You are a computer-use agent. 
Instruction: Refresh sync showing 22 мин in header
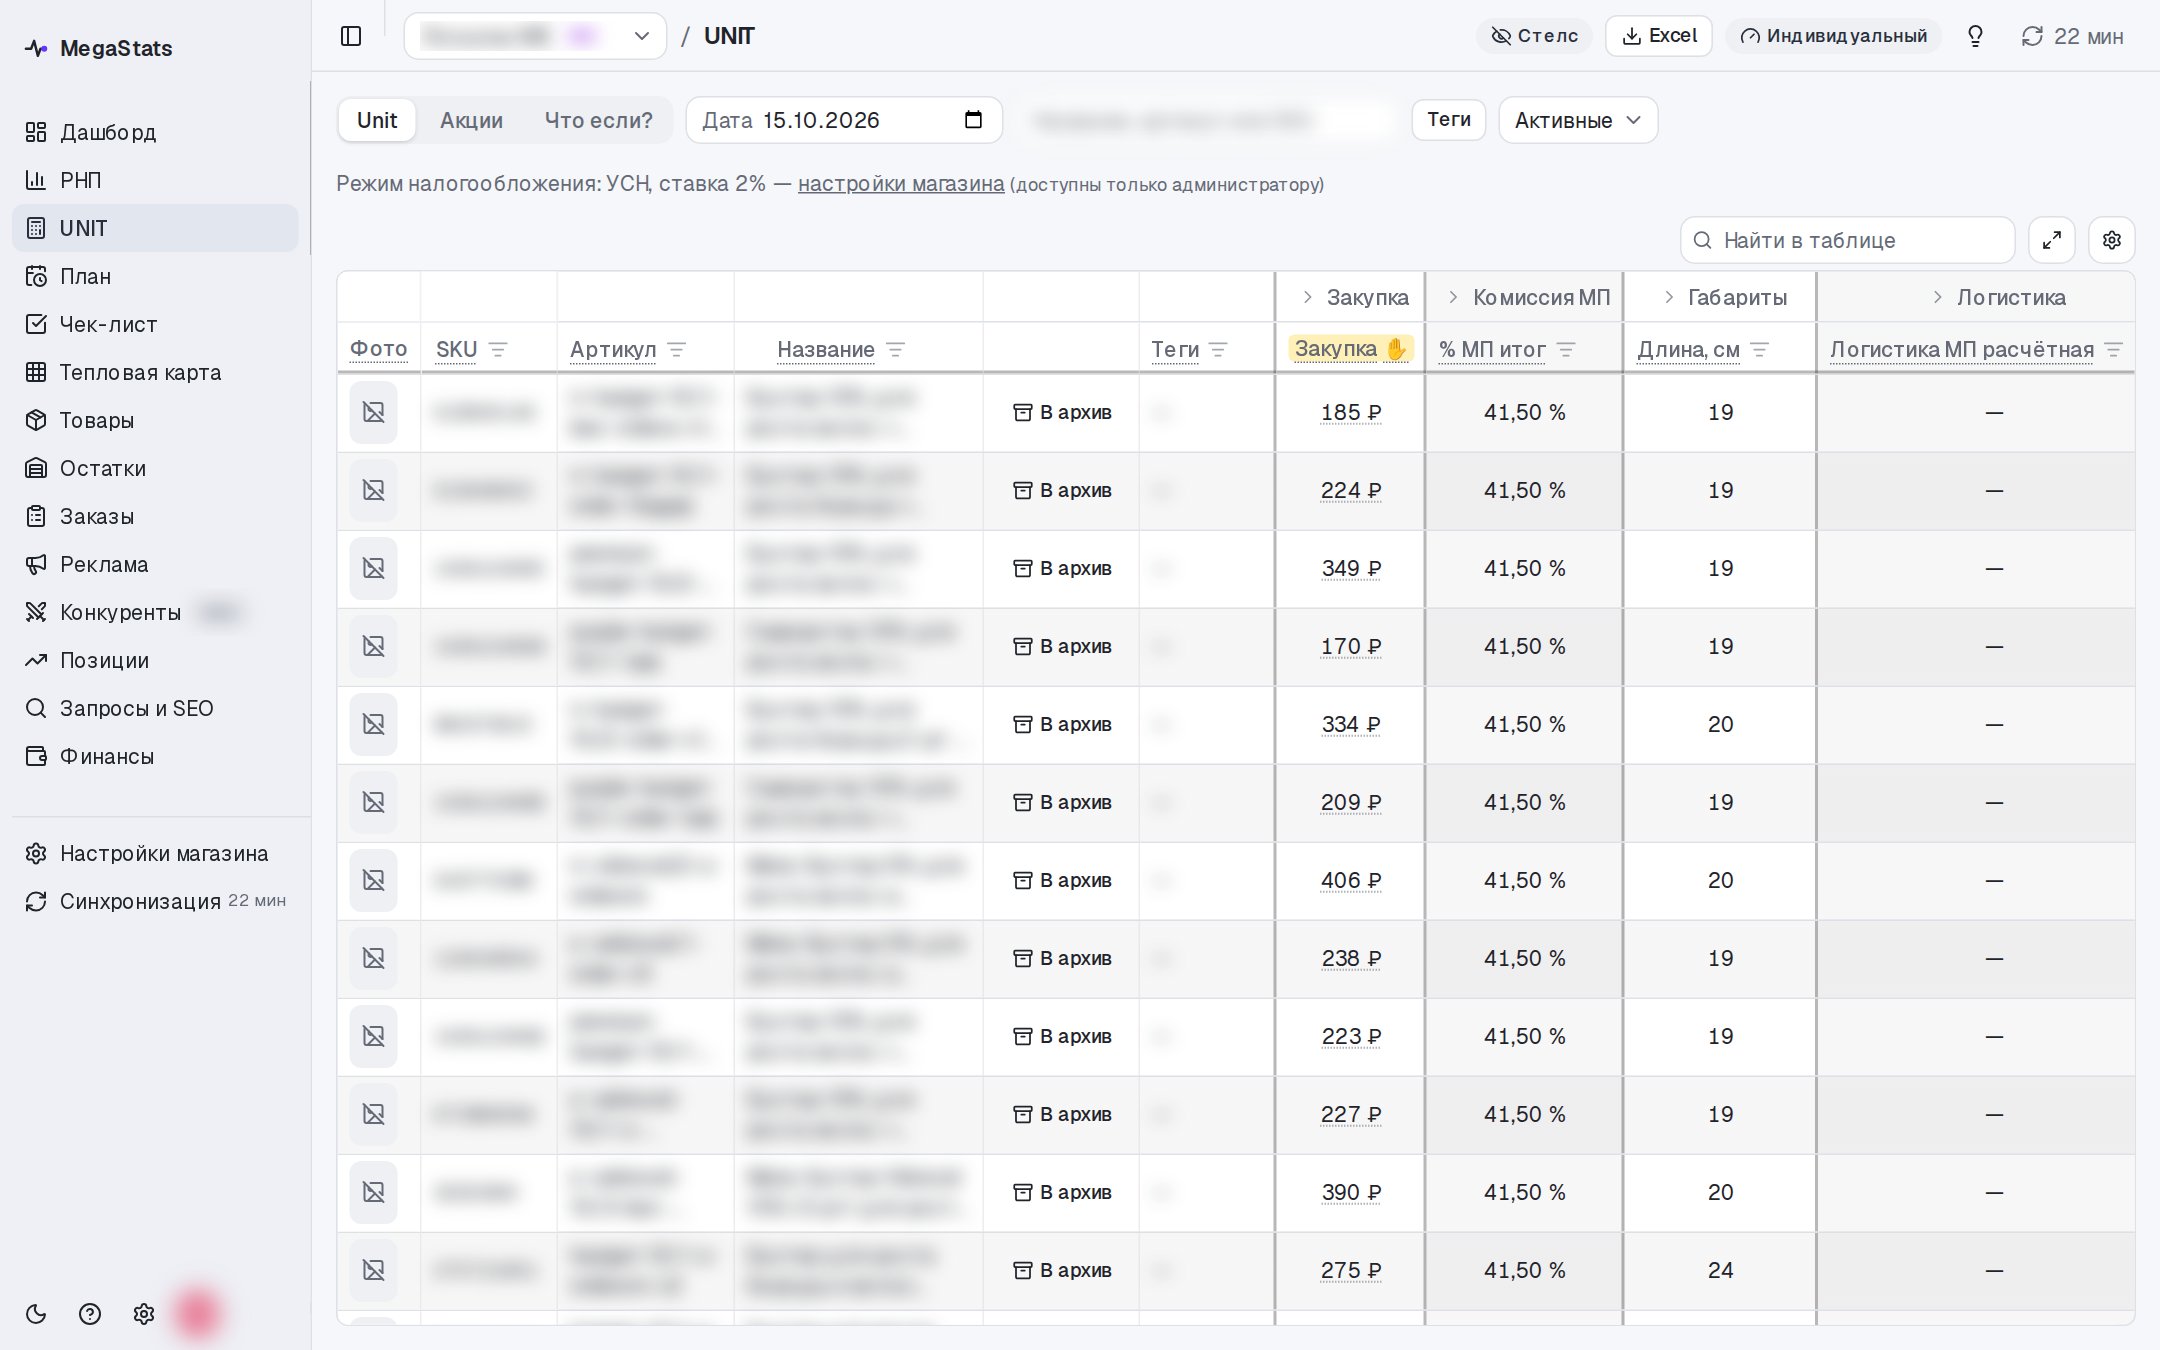(x=2072, y=36)
